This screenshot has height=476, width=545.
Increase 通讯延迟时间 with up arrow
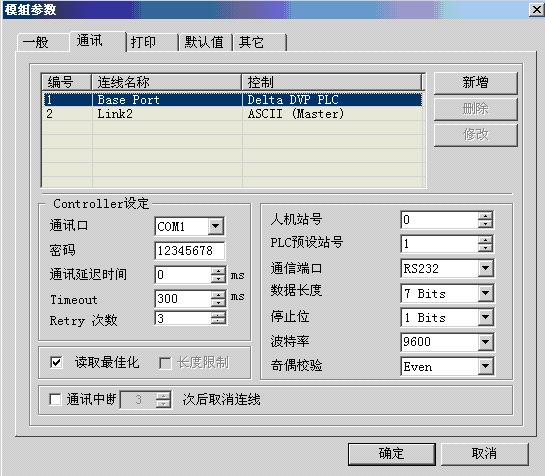point(218,271)
